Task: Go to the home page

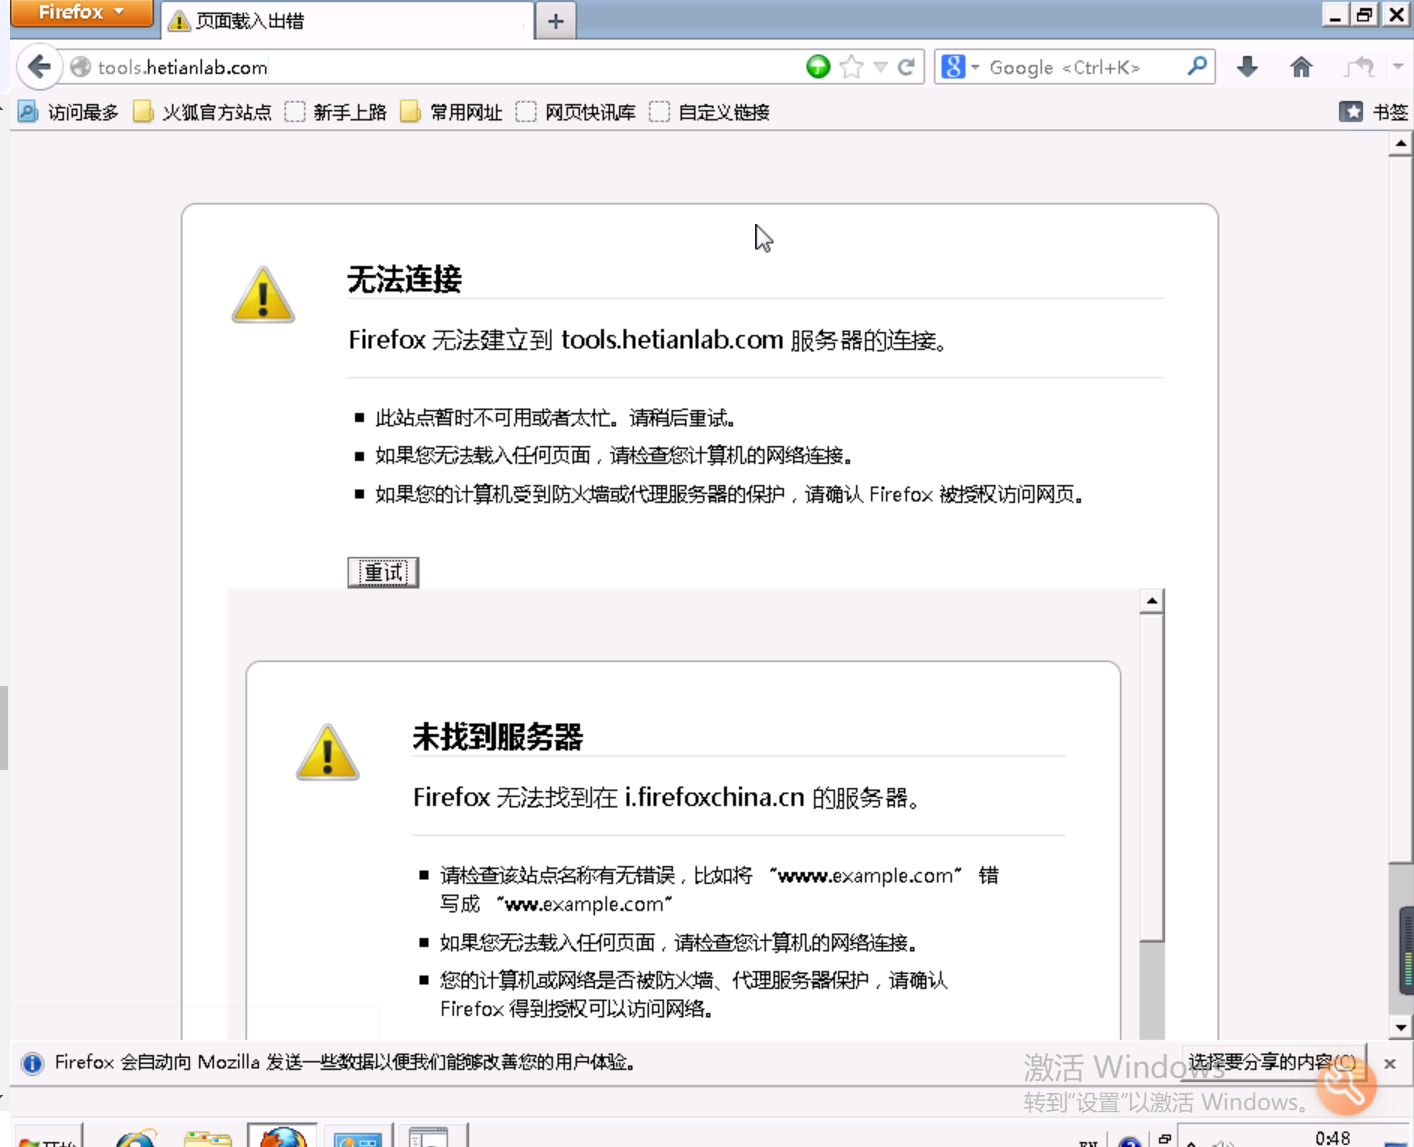Action: click(x=1301, y=67)
